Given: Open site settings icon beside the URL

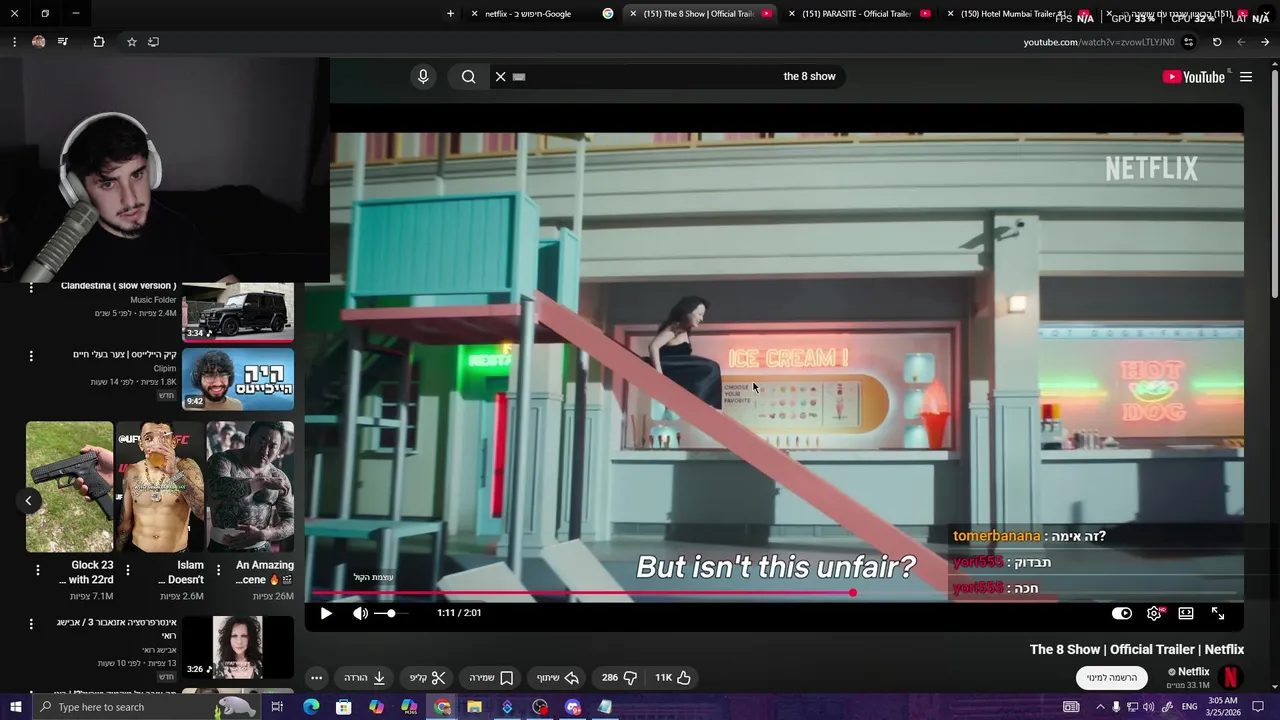Looking at the screenshot, I should click(x=1188, y=42).
